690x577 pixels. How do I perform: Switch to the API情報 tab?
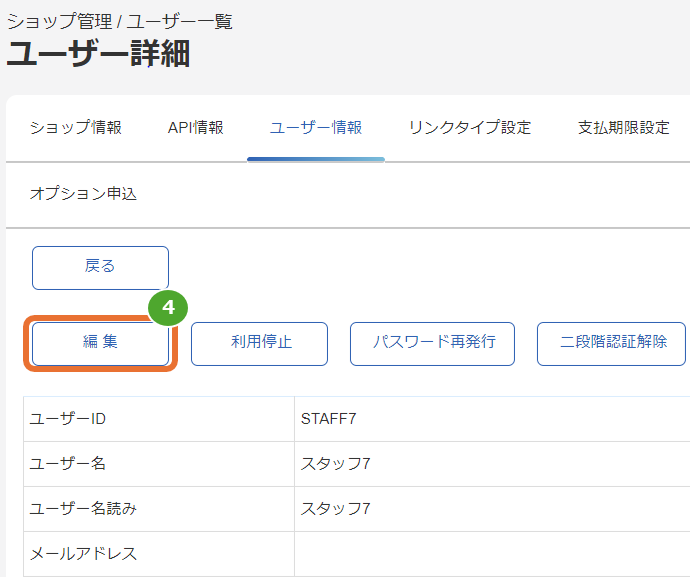click(x=196, y=128)
